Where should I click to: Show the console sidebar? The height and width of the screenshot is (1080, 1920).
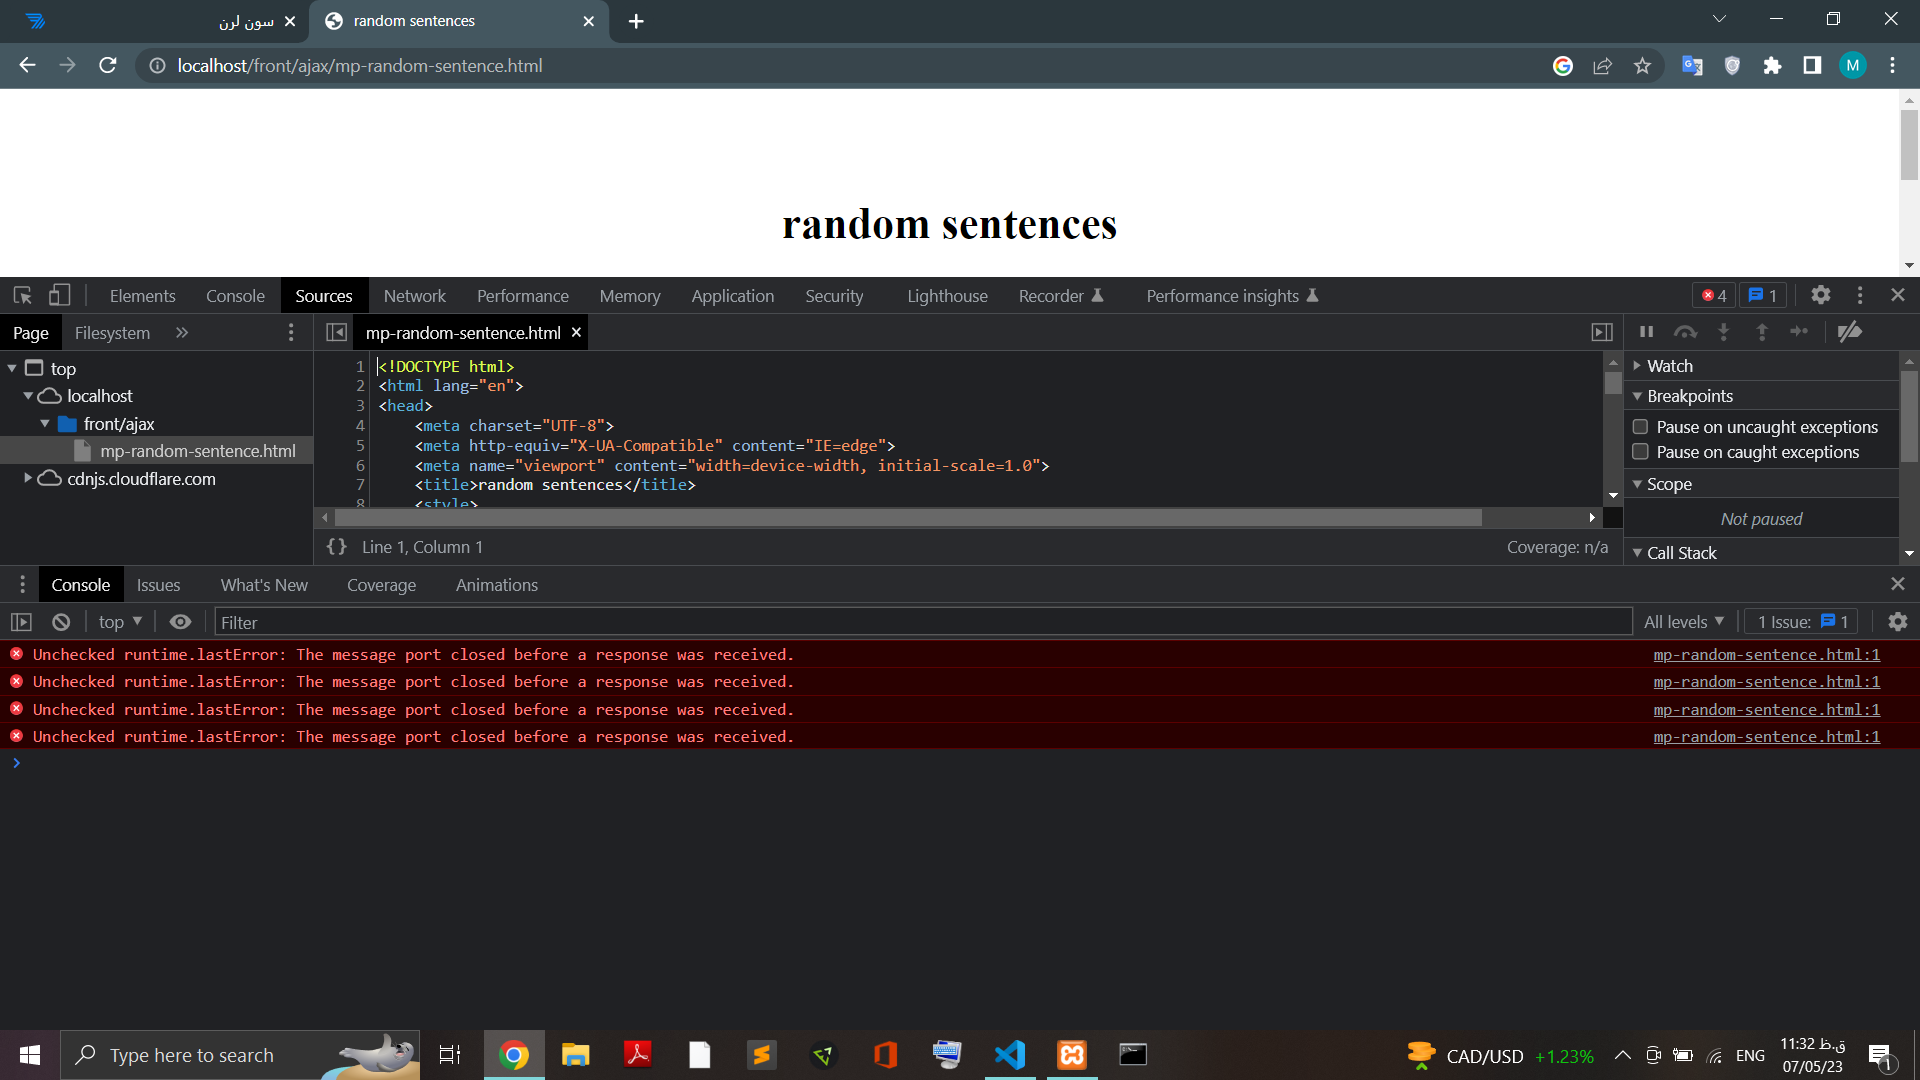tap(21, 622)
